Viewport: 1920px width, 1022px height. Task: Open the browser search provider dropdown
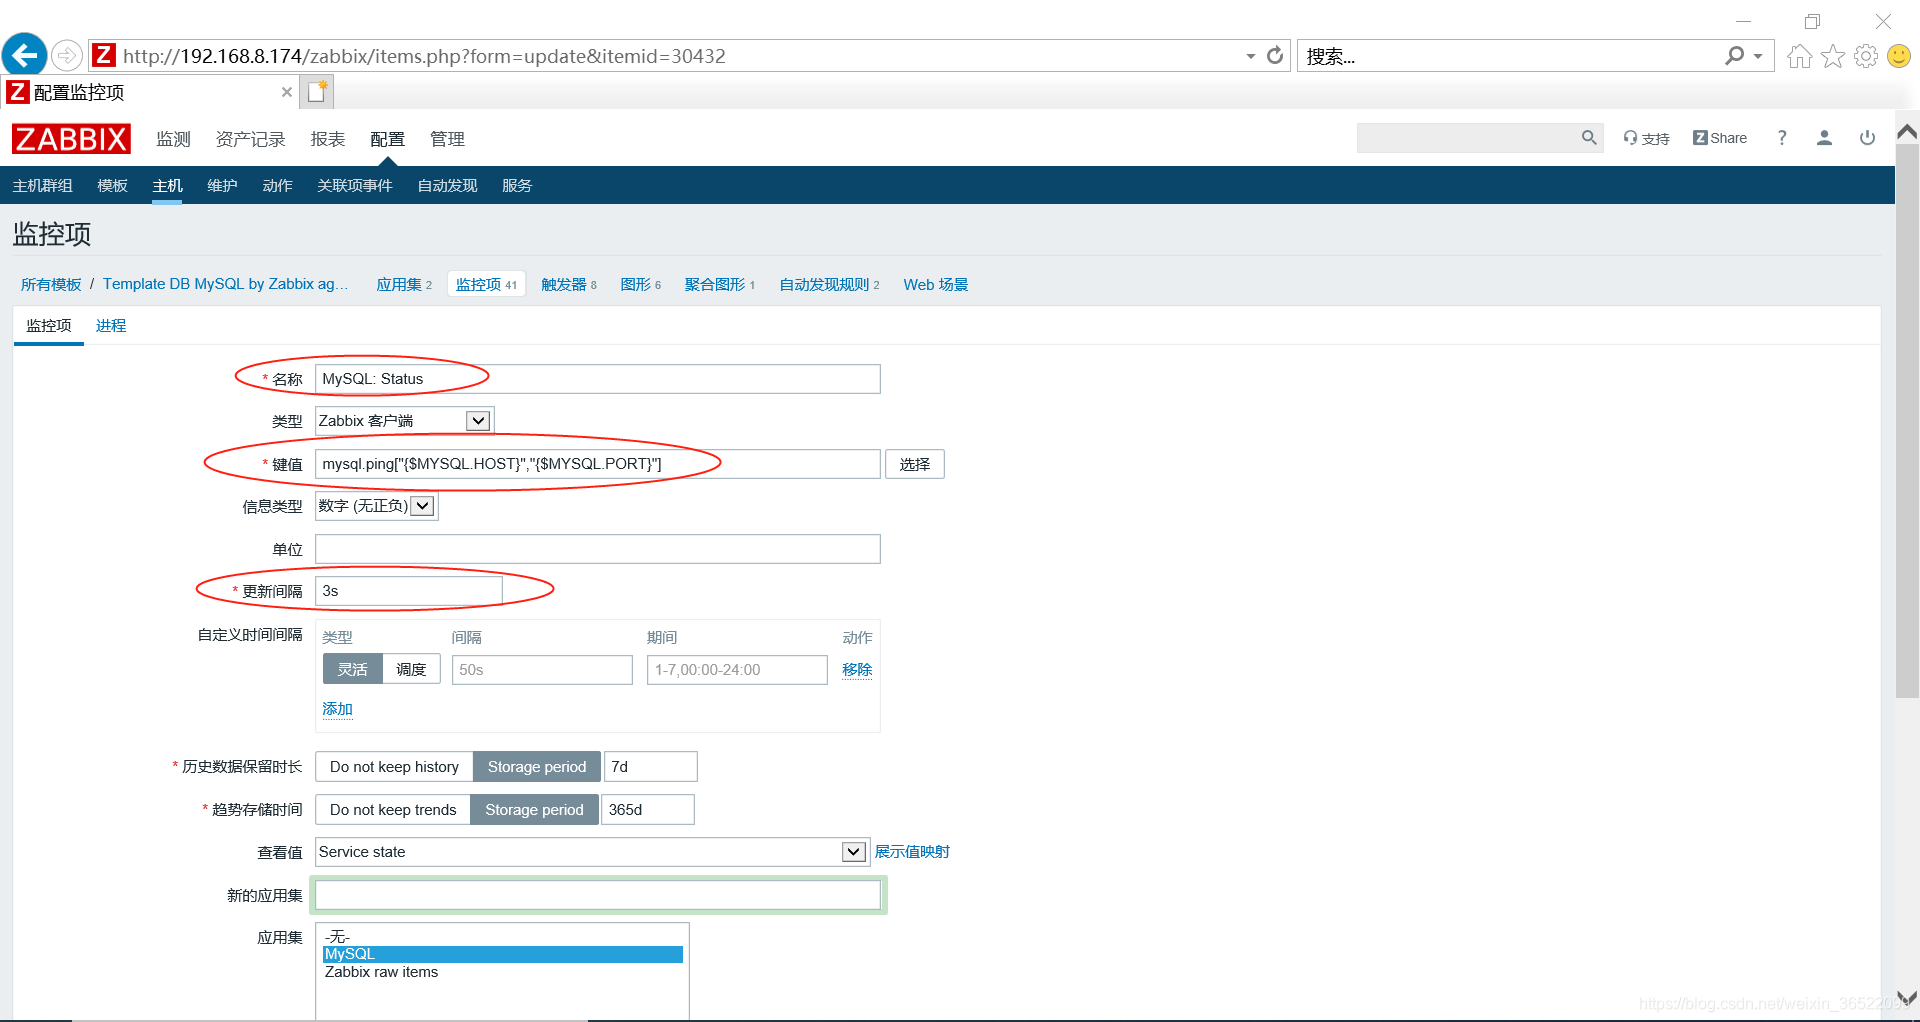click(x=1758, y=56)
